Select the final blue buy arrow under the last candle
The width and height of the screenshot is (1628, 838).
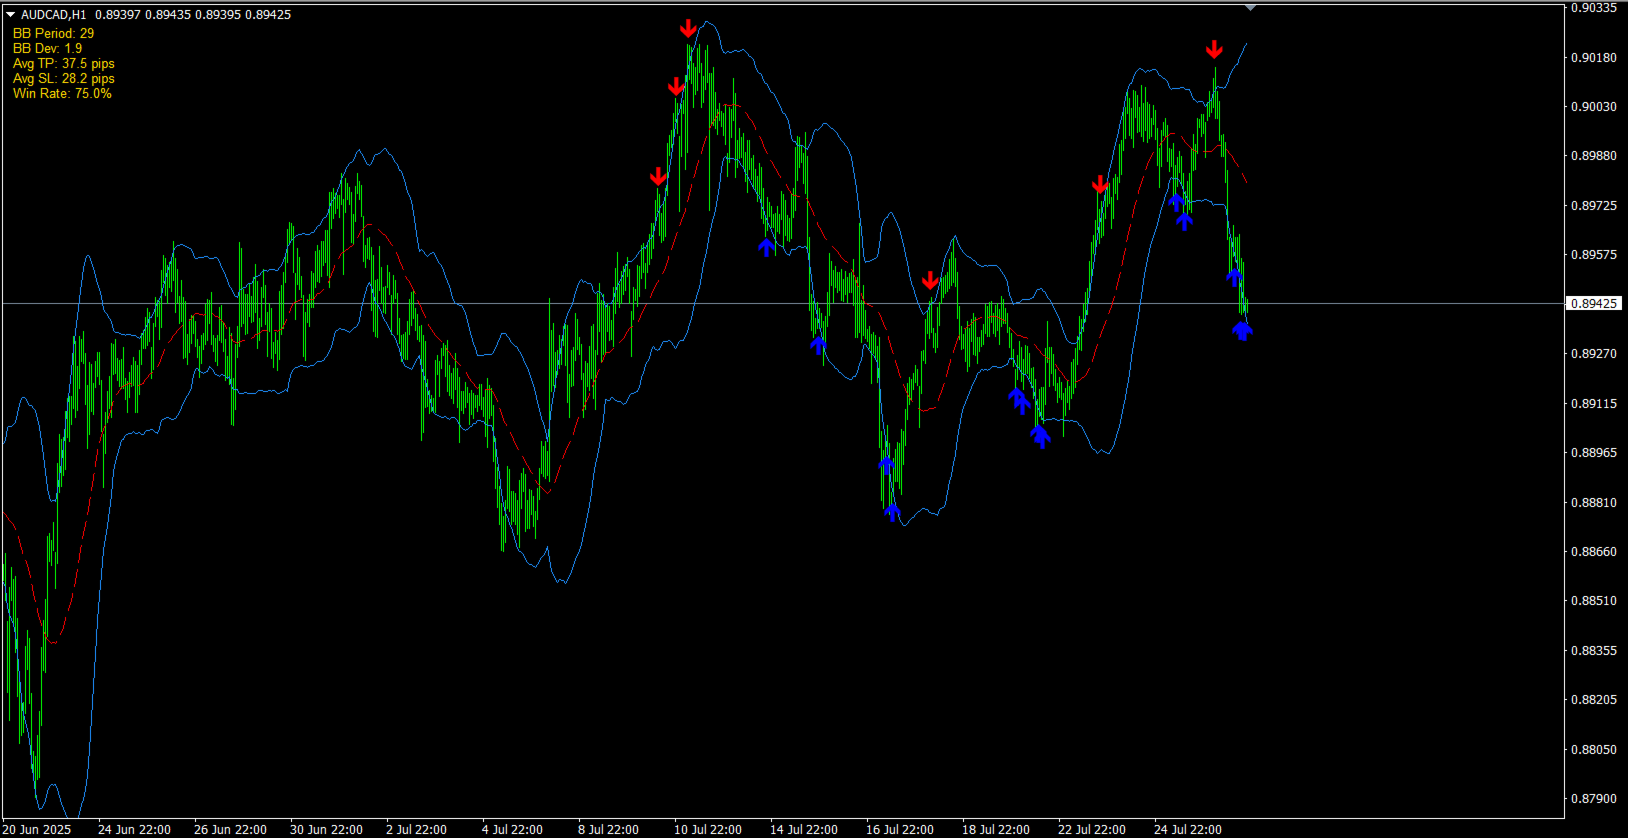(x=1242, y=330)
